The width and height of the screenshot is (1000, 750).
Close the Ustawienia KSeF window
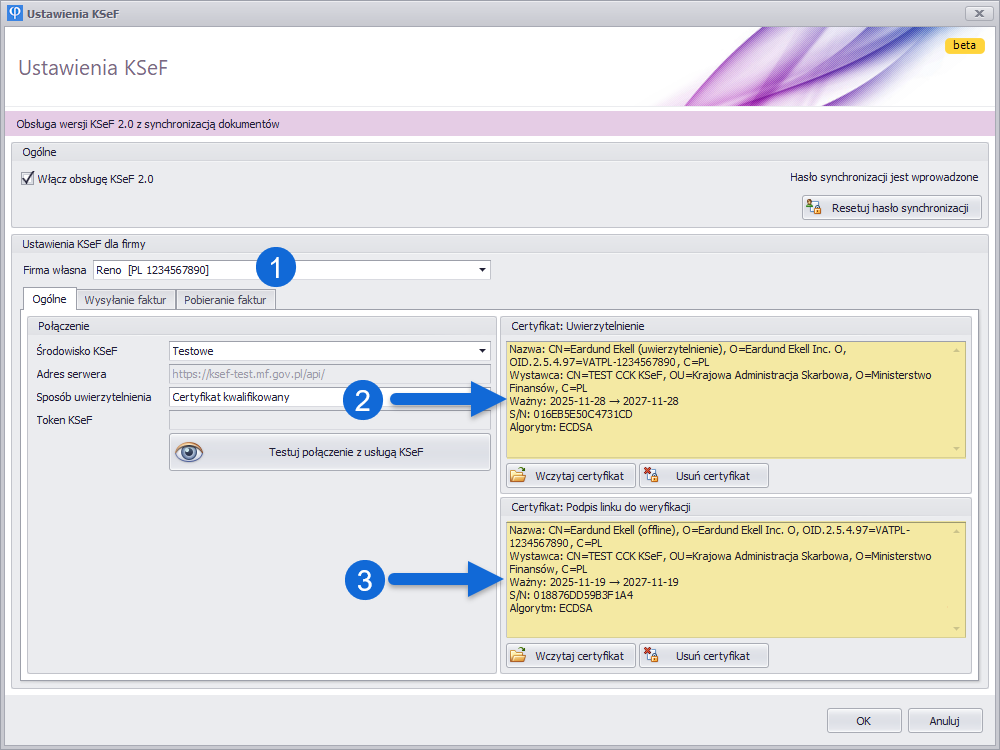pyautogui.click(x=978, y=13)
